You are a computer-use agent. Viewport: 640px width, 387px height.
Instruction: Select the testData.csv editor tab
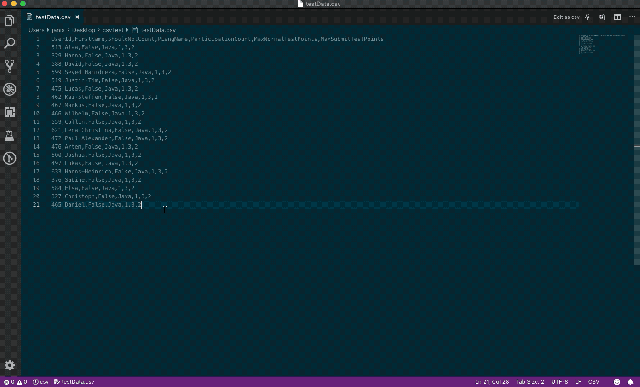coord(49,17)
